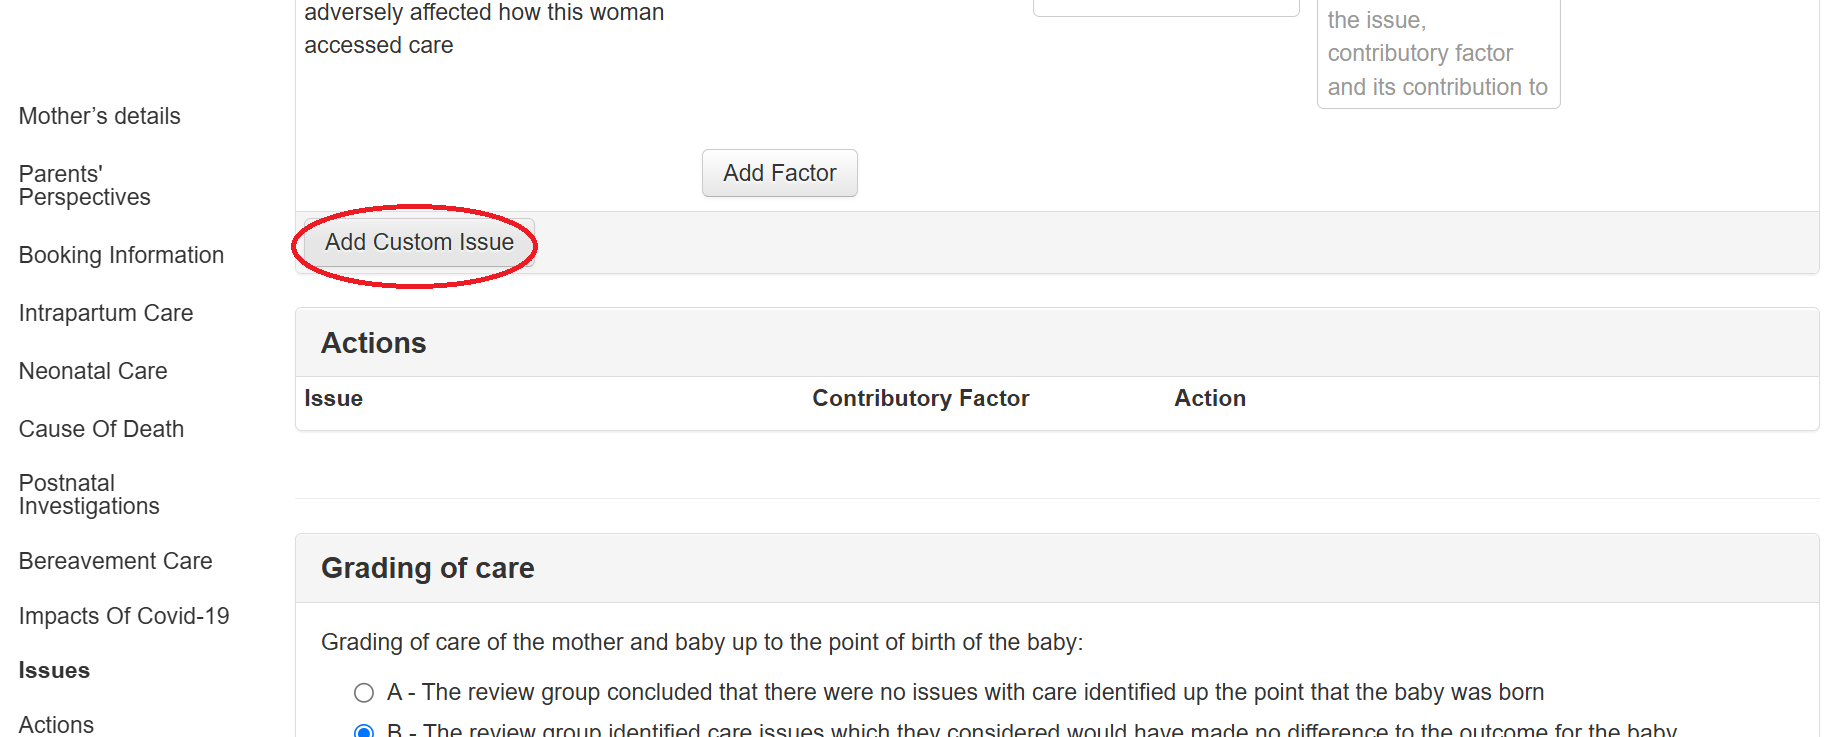Click the Issues sidebar link

[x=54, y=670]
